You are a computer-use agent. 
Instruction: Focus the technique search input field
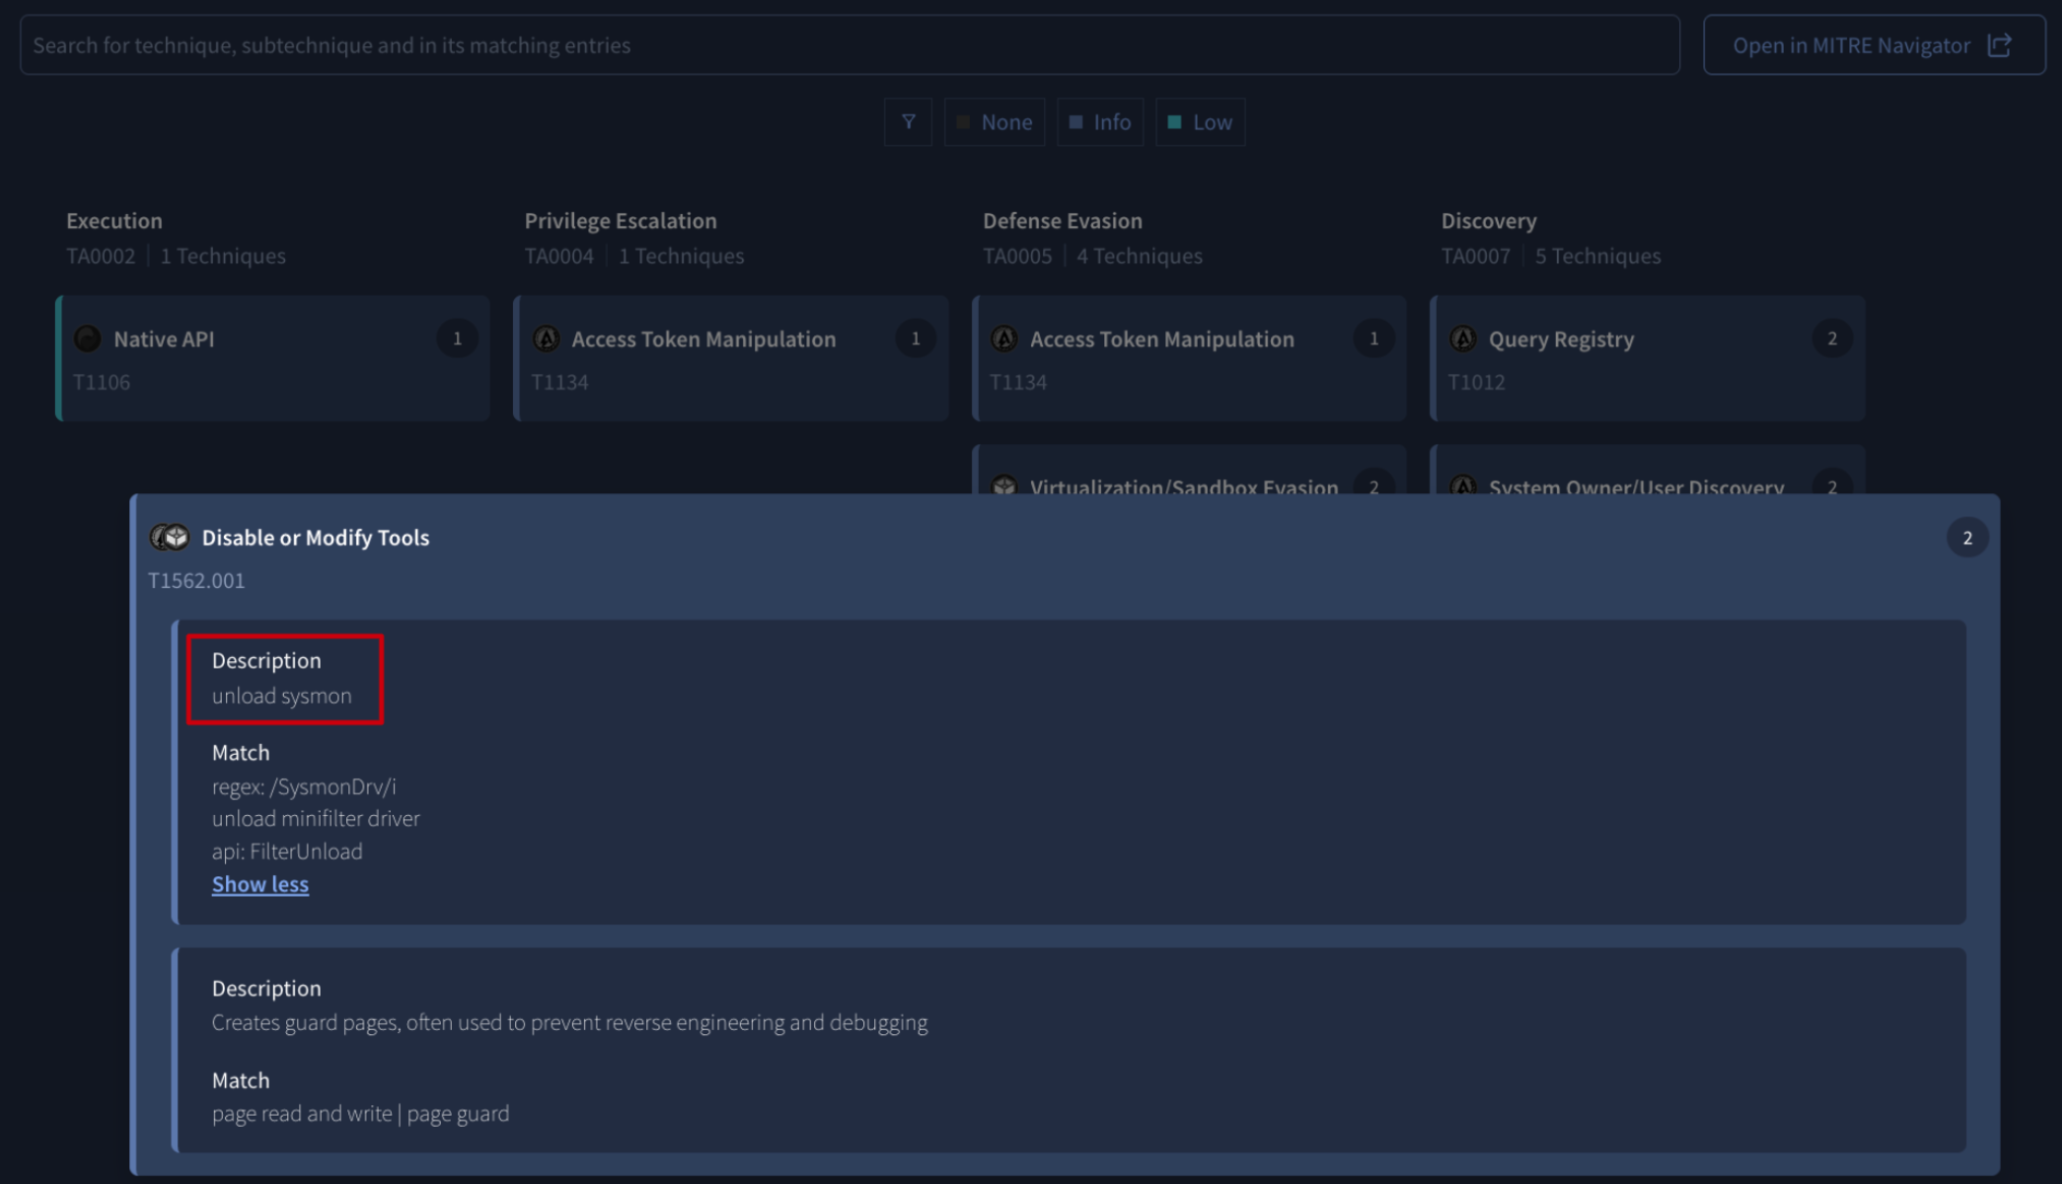coord(849,45)
